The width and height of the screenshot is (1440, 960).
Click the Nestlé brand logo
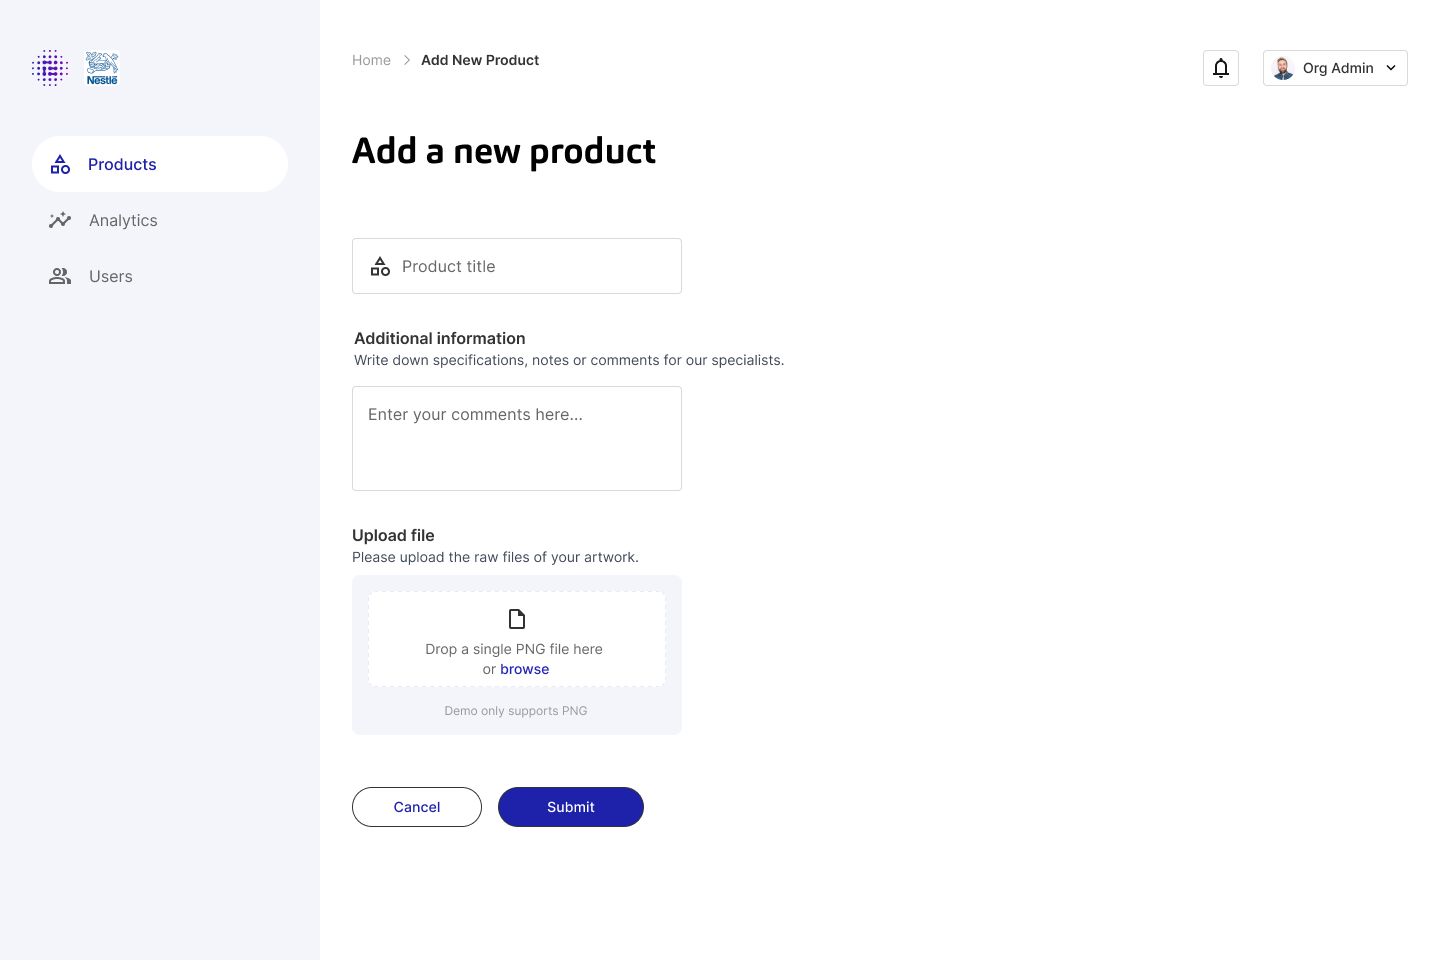click(x=102, y=68)
